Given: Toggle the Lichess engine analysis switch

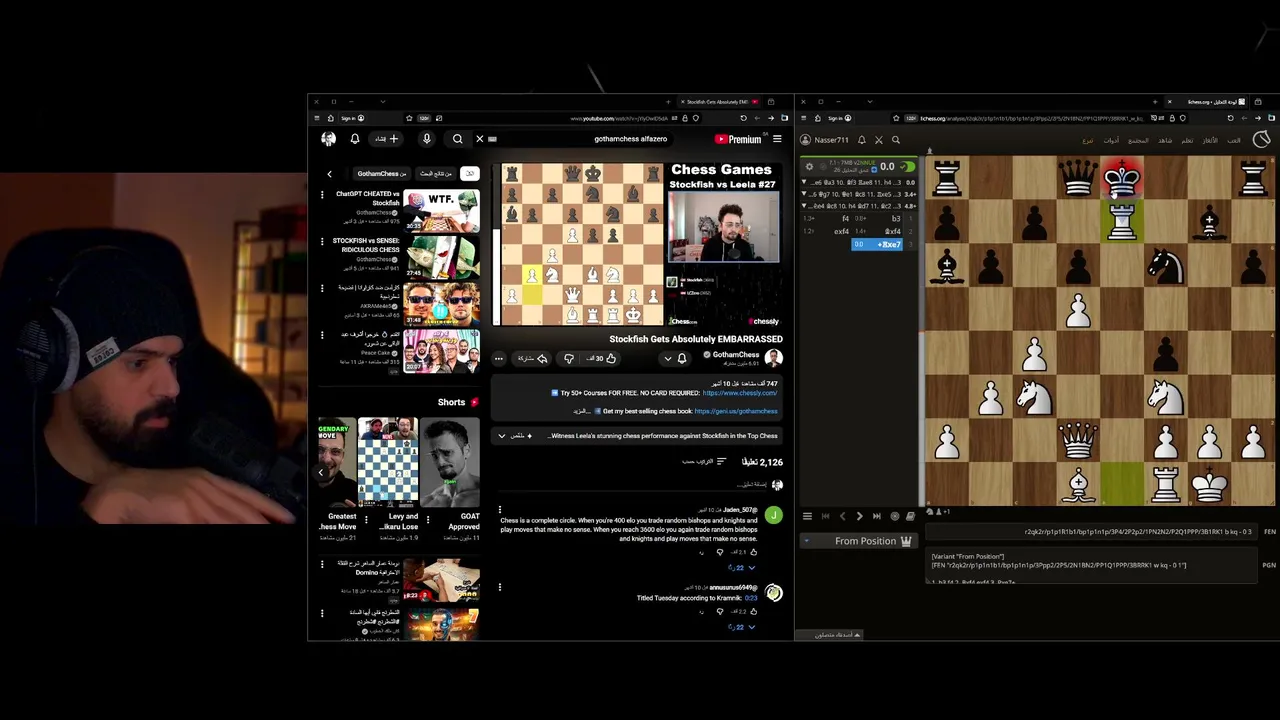Looking at the screenshot, I should point(907,167).
